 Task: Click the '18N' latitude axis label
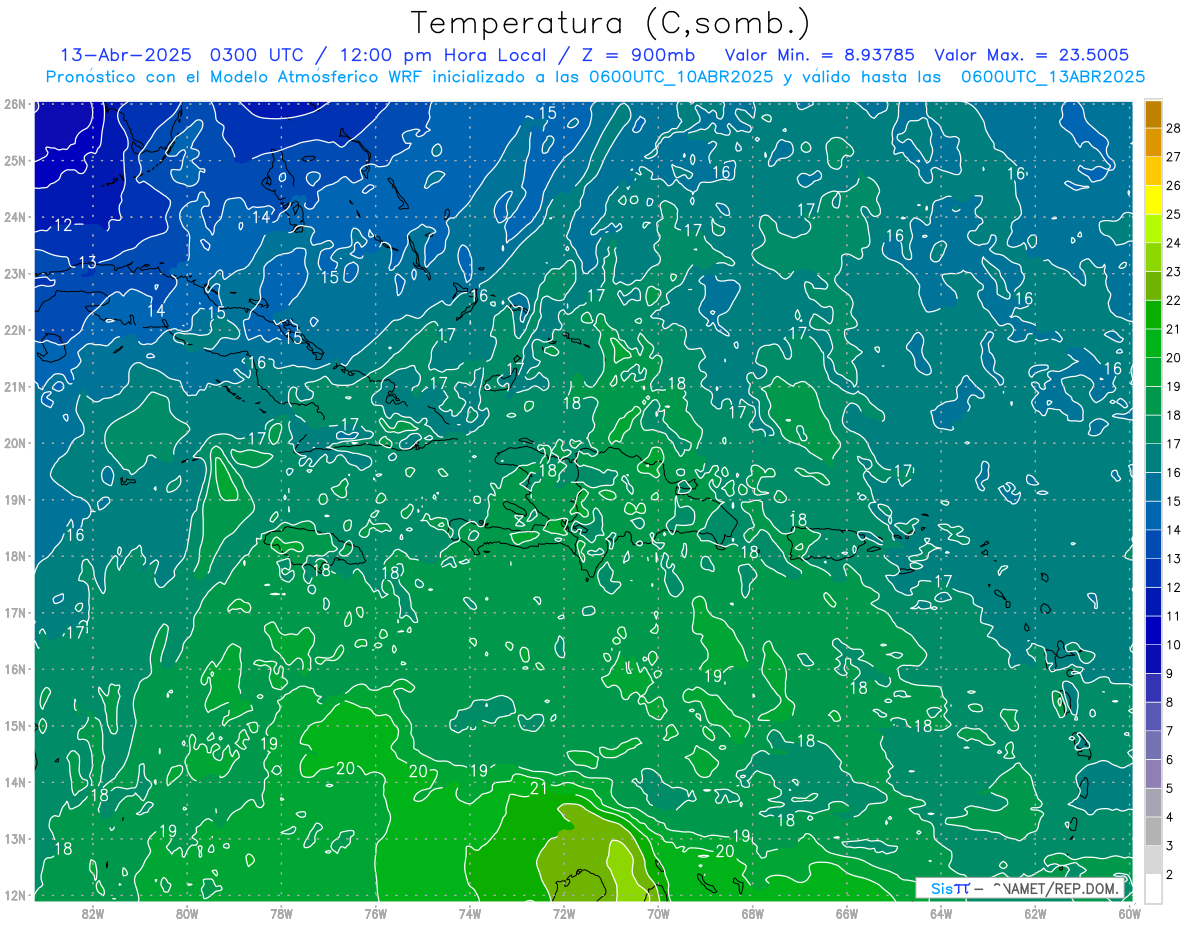(14, 556)
